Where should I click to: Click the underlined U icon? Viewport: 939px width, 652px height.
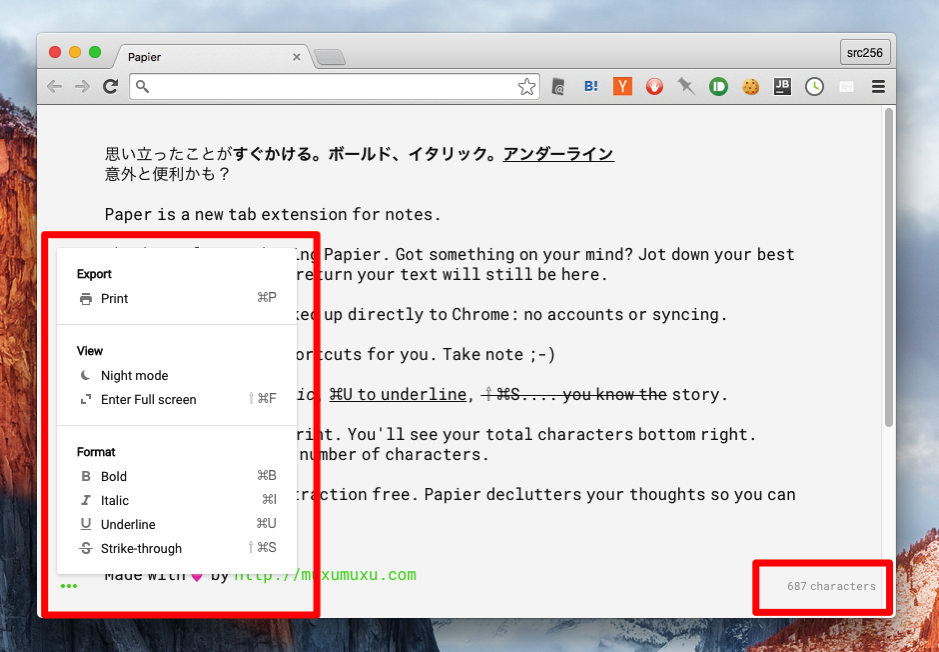pos(86,524)
